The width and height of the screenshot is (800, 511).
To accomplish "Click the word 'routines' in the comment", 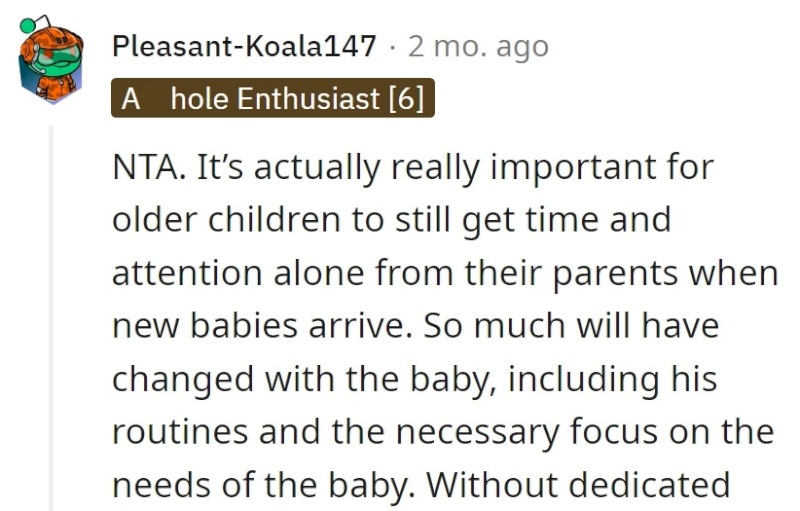I will point(180,431).
